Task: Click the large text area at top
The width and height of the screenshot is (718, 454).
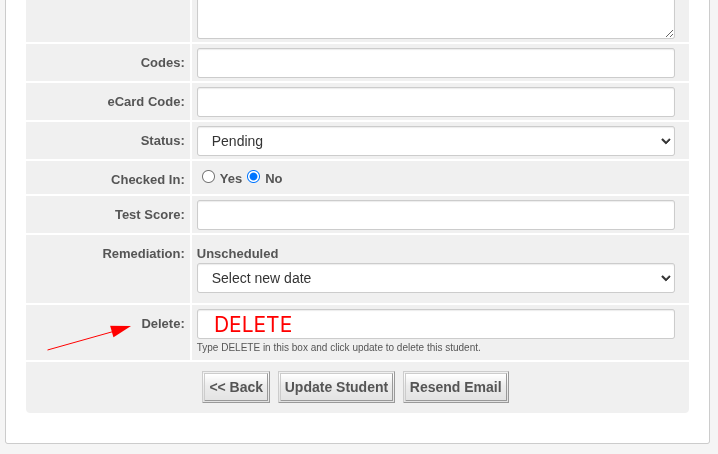Action: (435, 19)
